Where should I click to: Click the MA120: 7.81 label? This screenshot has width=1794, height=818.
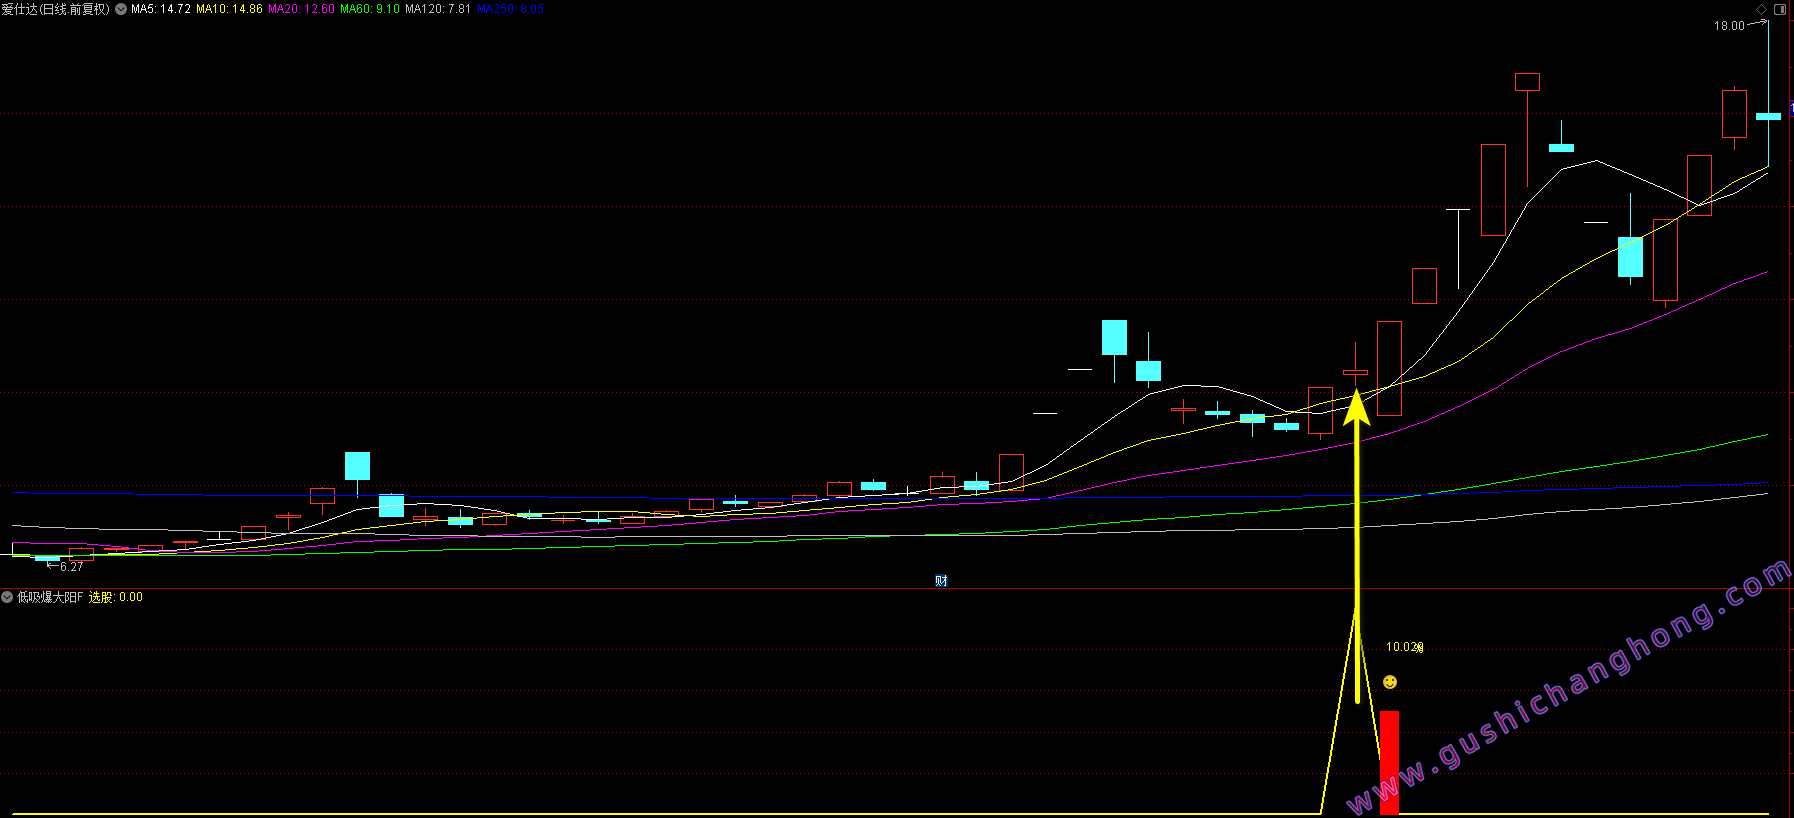click(438, 9)
